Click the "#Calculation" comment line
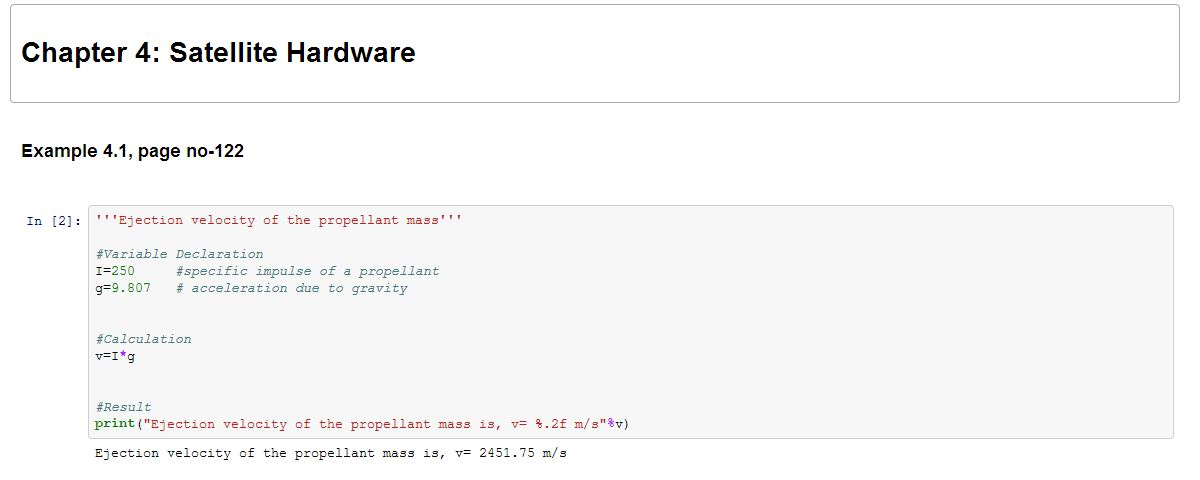The image size is (1200, 480). [x=143, y=339]
